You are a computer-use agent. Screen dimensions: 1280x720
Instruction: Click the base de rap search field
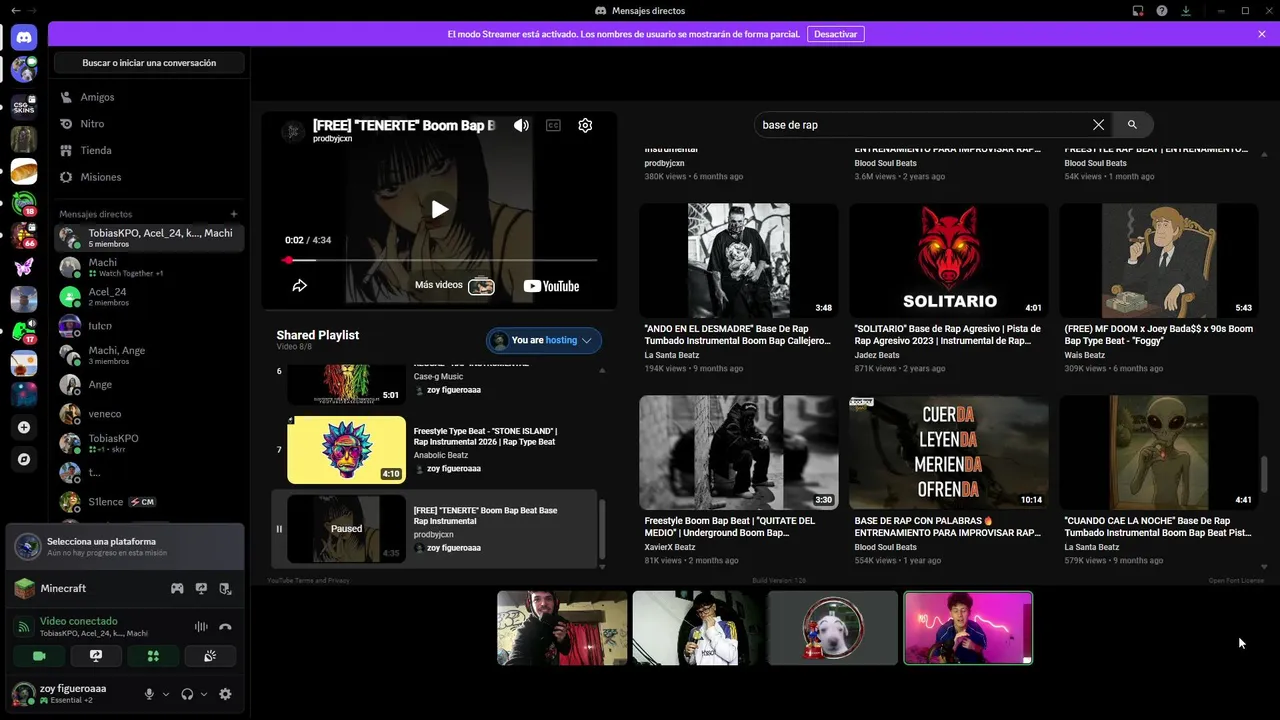tap(920, 125)
